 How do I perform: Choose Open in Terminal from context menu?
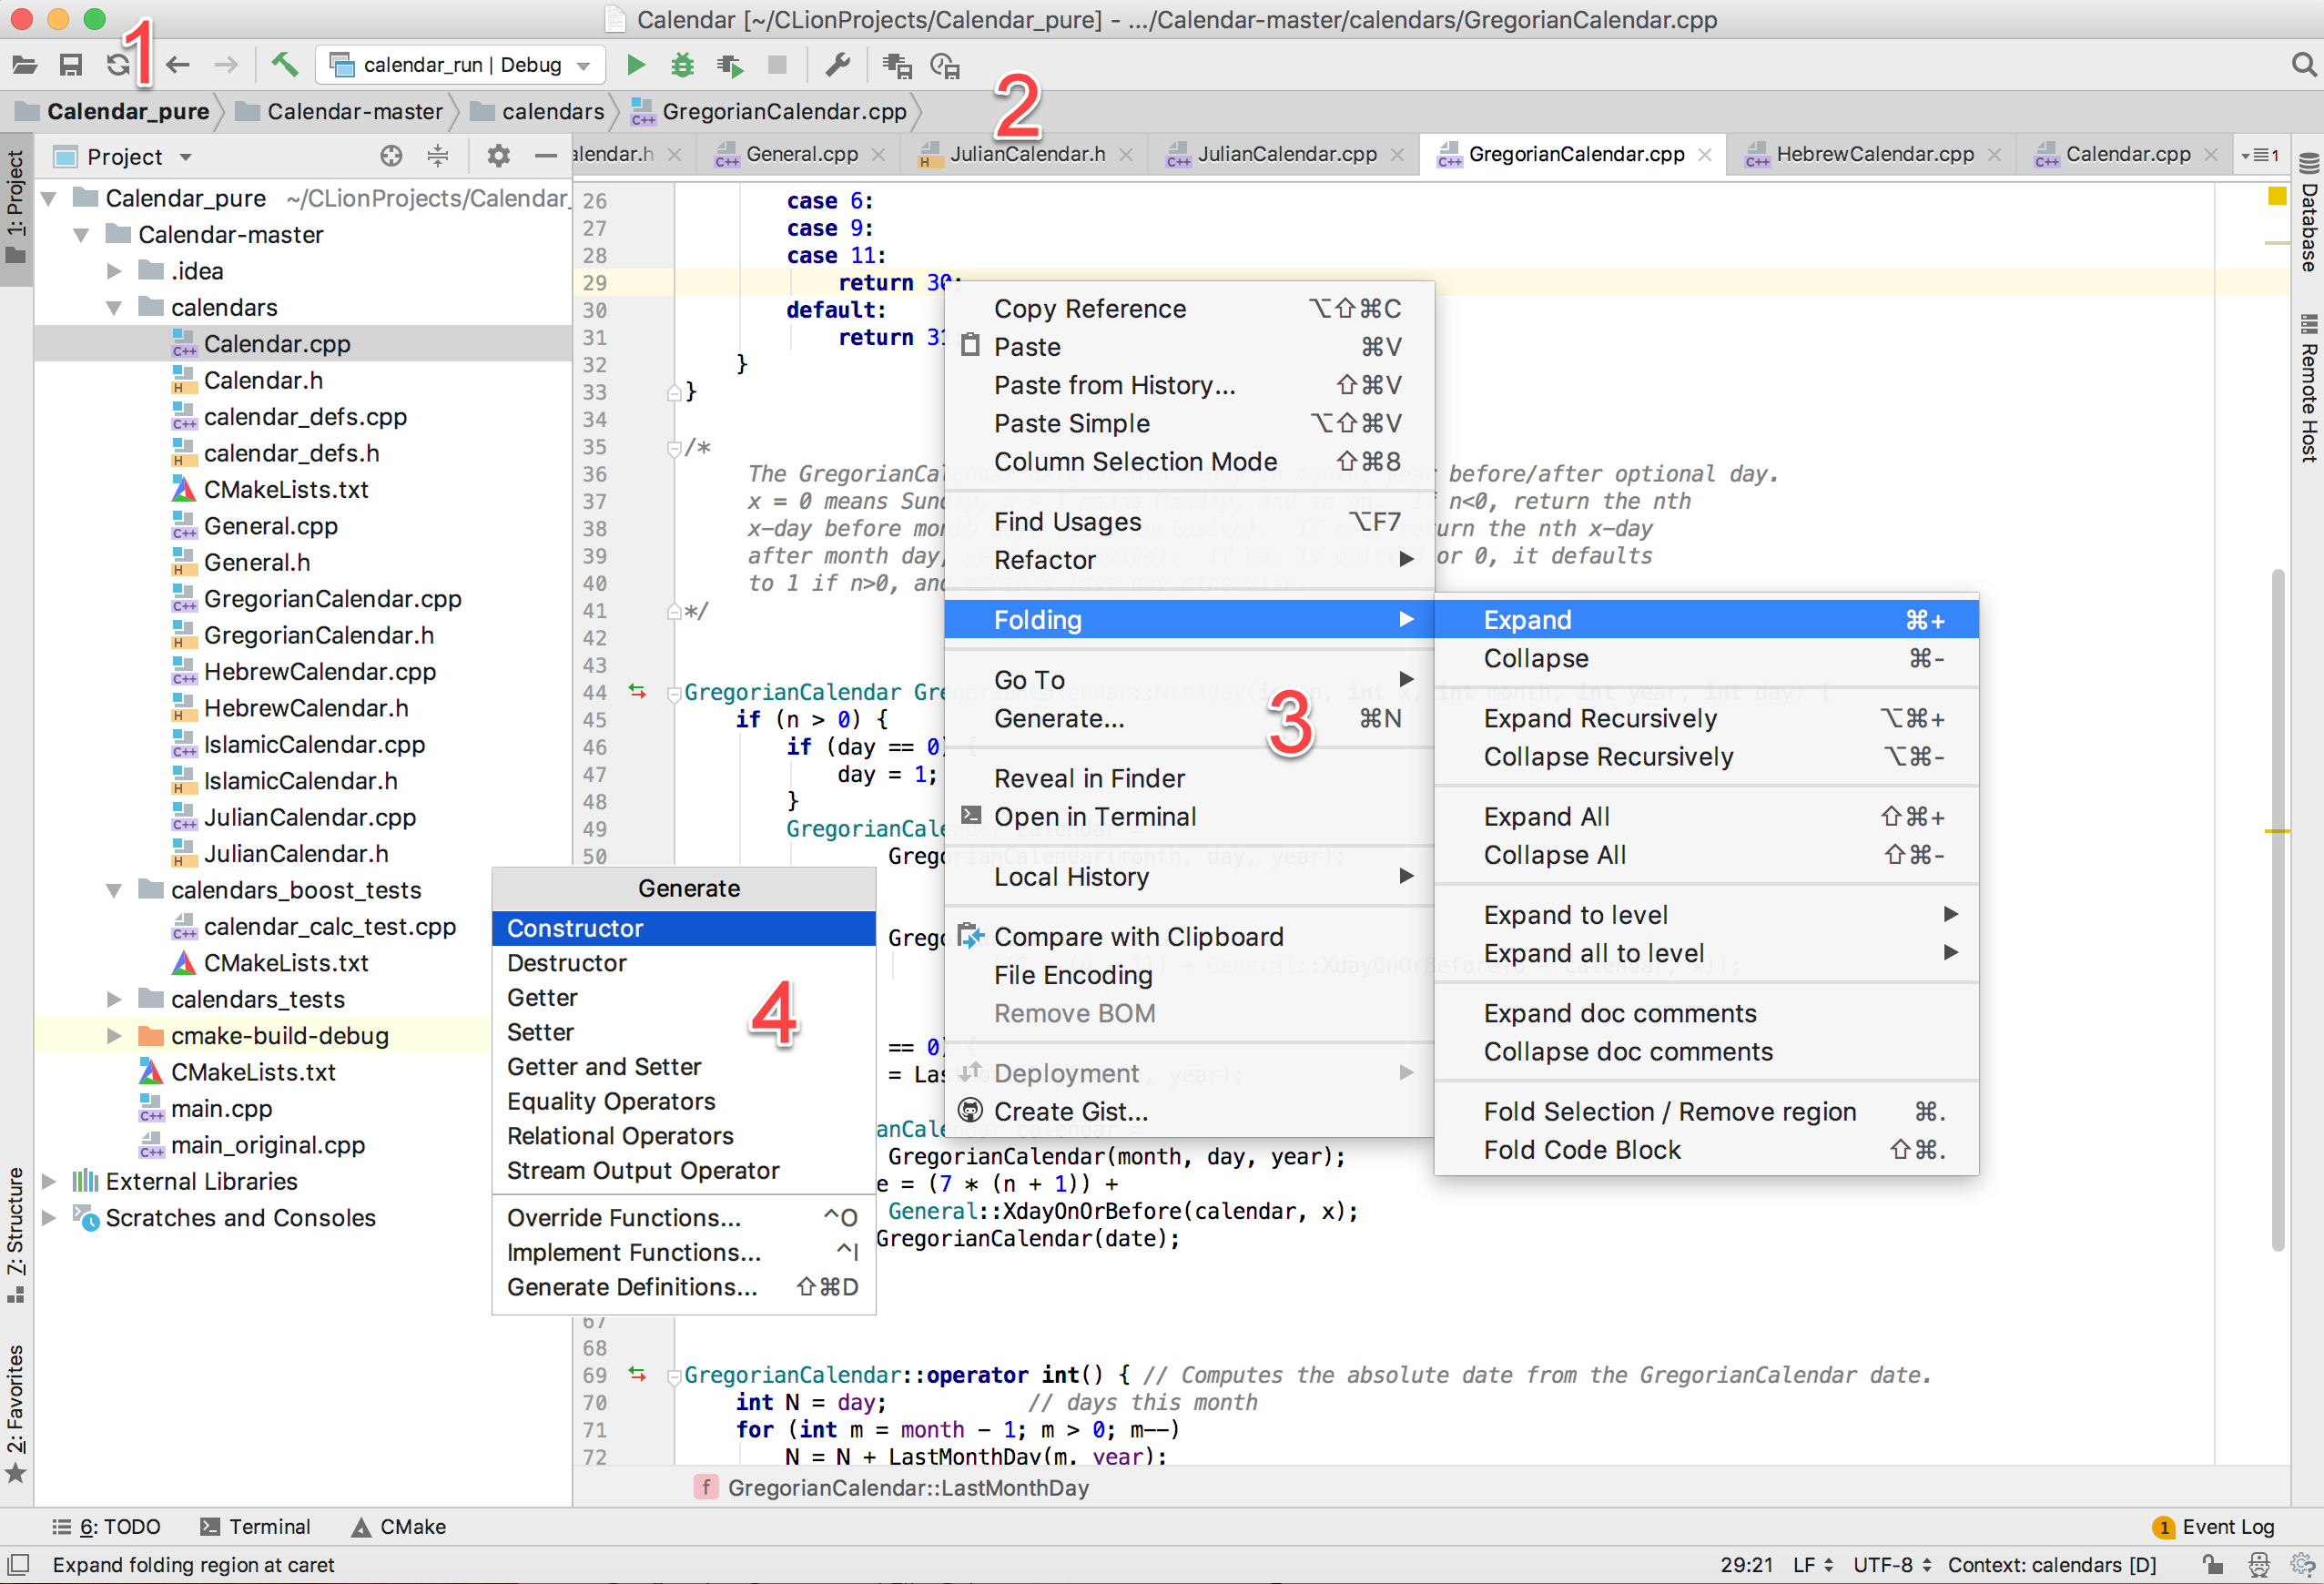coord(1190,817)
